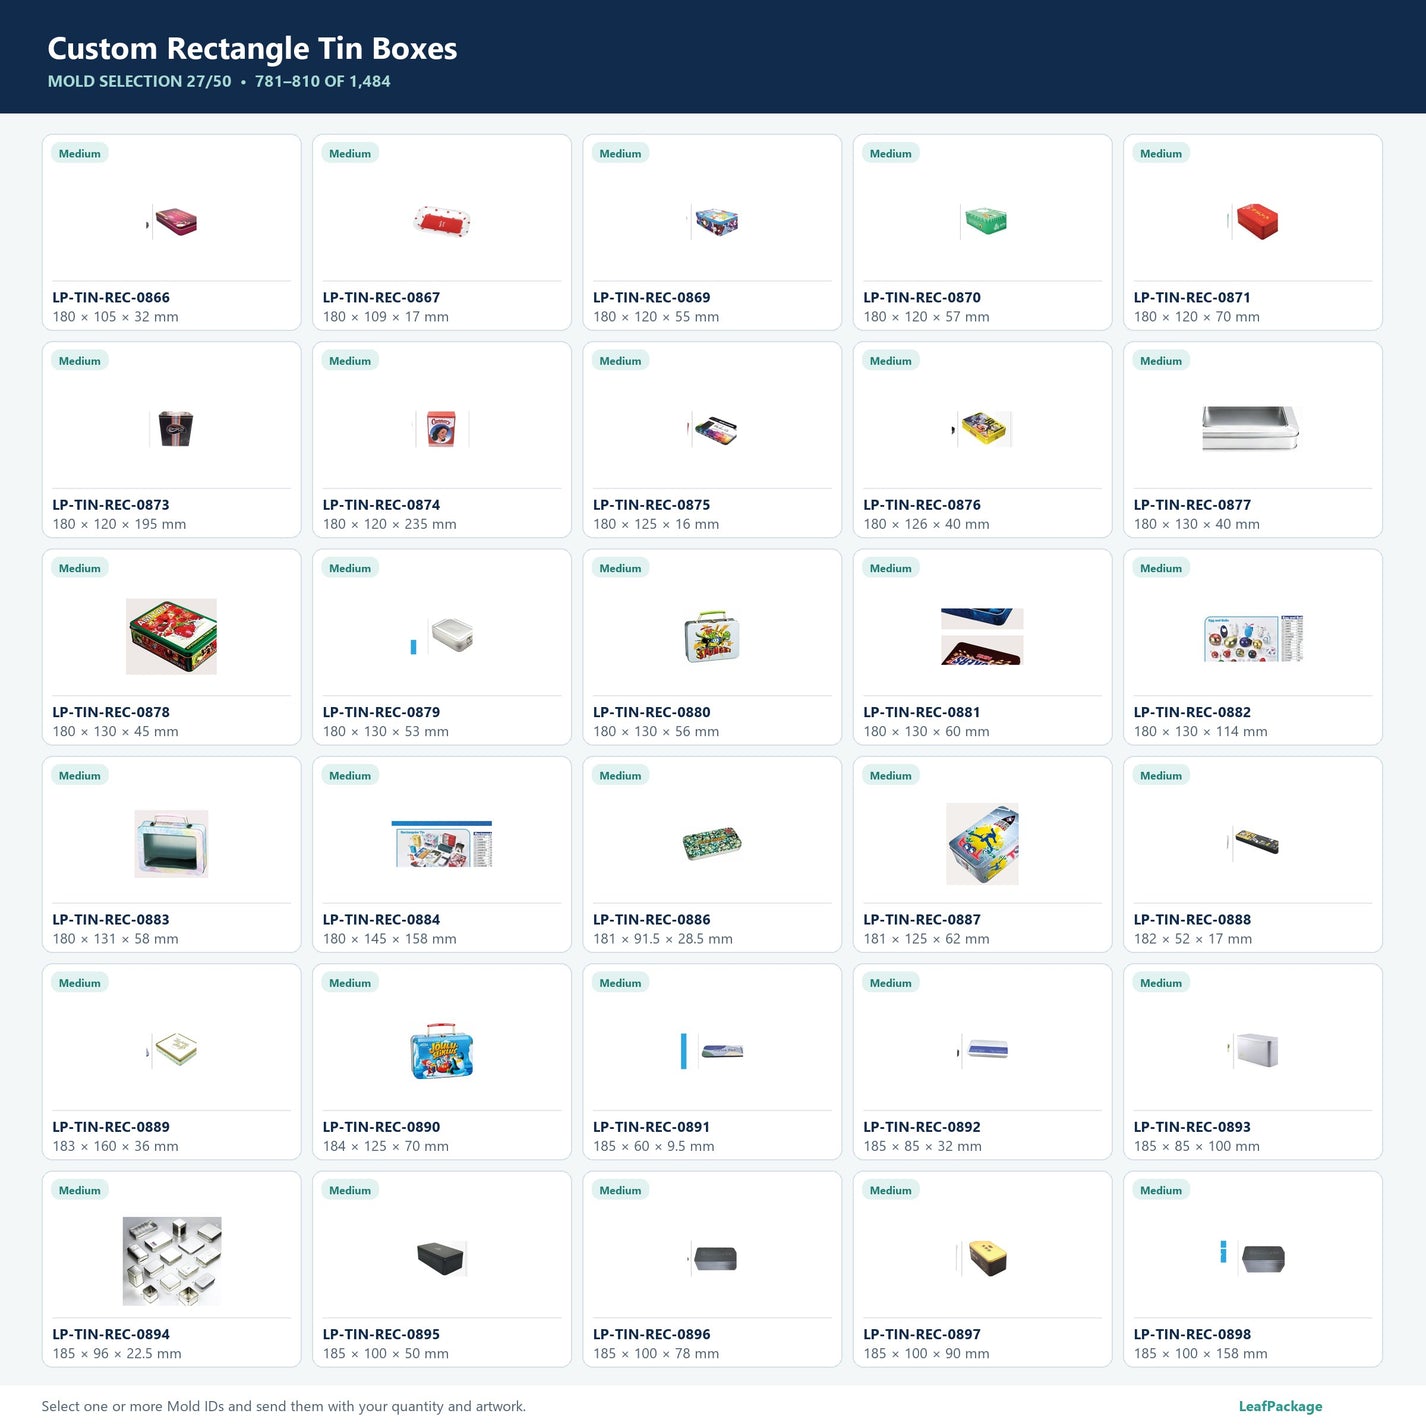Image resolution: width=1426 pixels, height=1426 pixels.
Task: Open the LP-TIN-REC-0884 product image
Action: pyautogui.click(x=442, y=844)
